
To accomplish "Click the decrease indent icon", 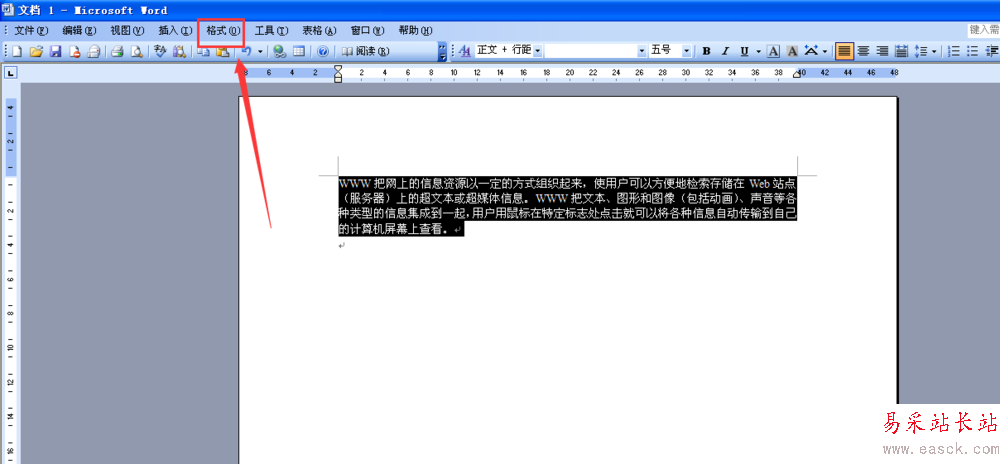I will click(x=993, y=51).
